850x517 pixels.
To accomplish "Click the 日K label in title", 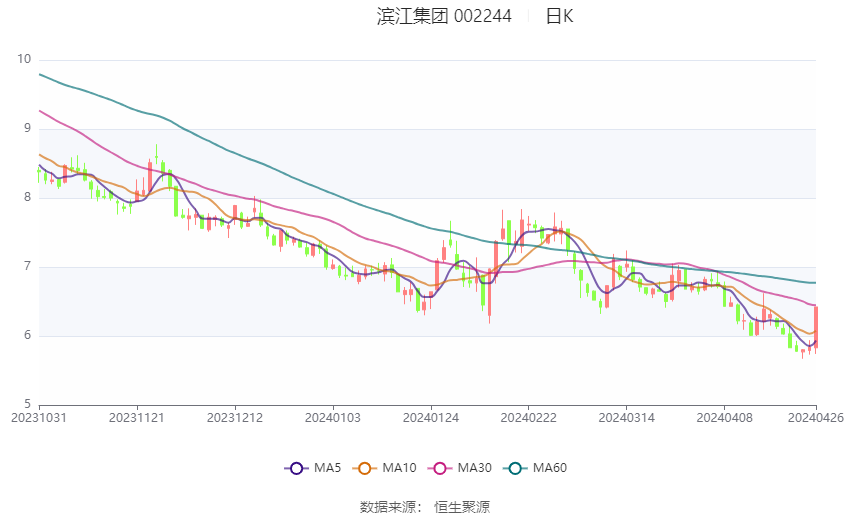I will (x=559, y=16).
